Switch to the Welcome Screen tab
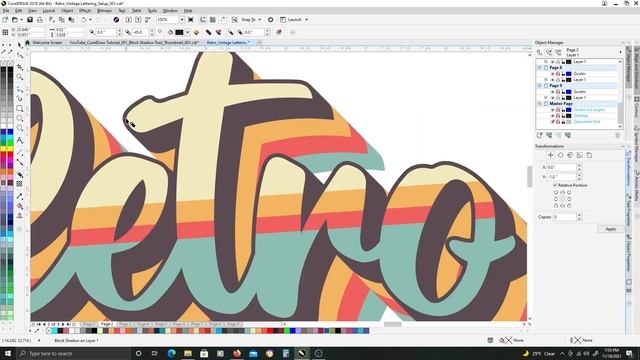 point(47,42)
